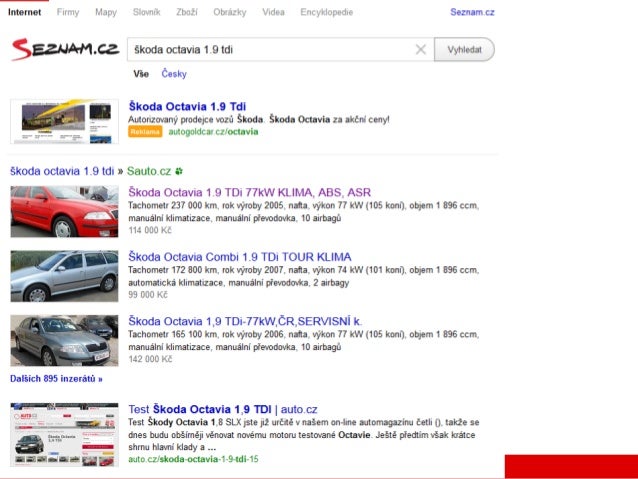This screenshot has height=479, width=638.
Task: Open the Seznam.cz link at top right
Action: click(472, 12)
